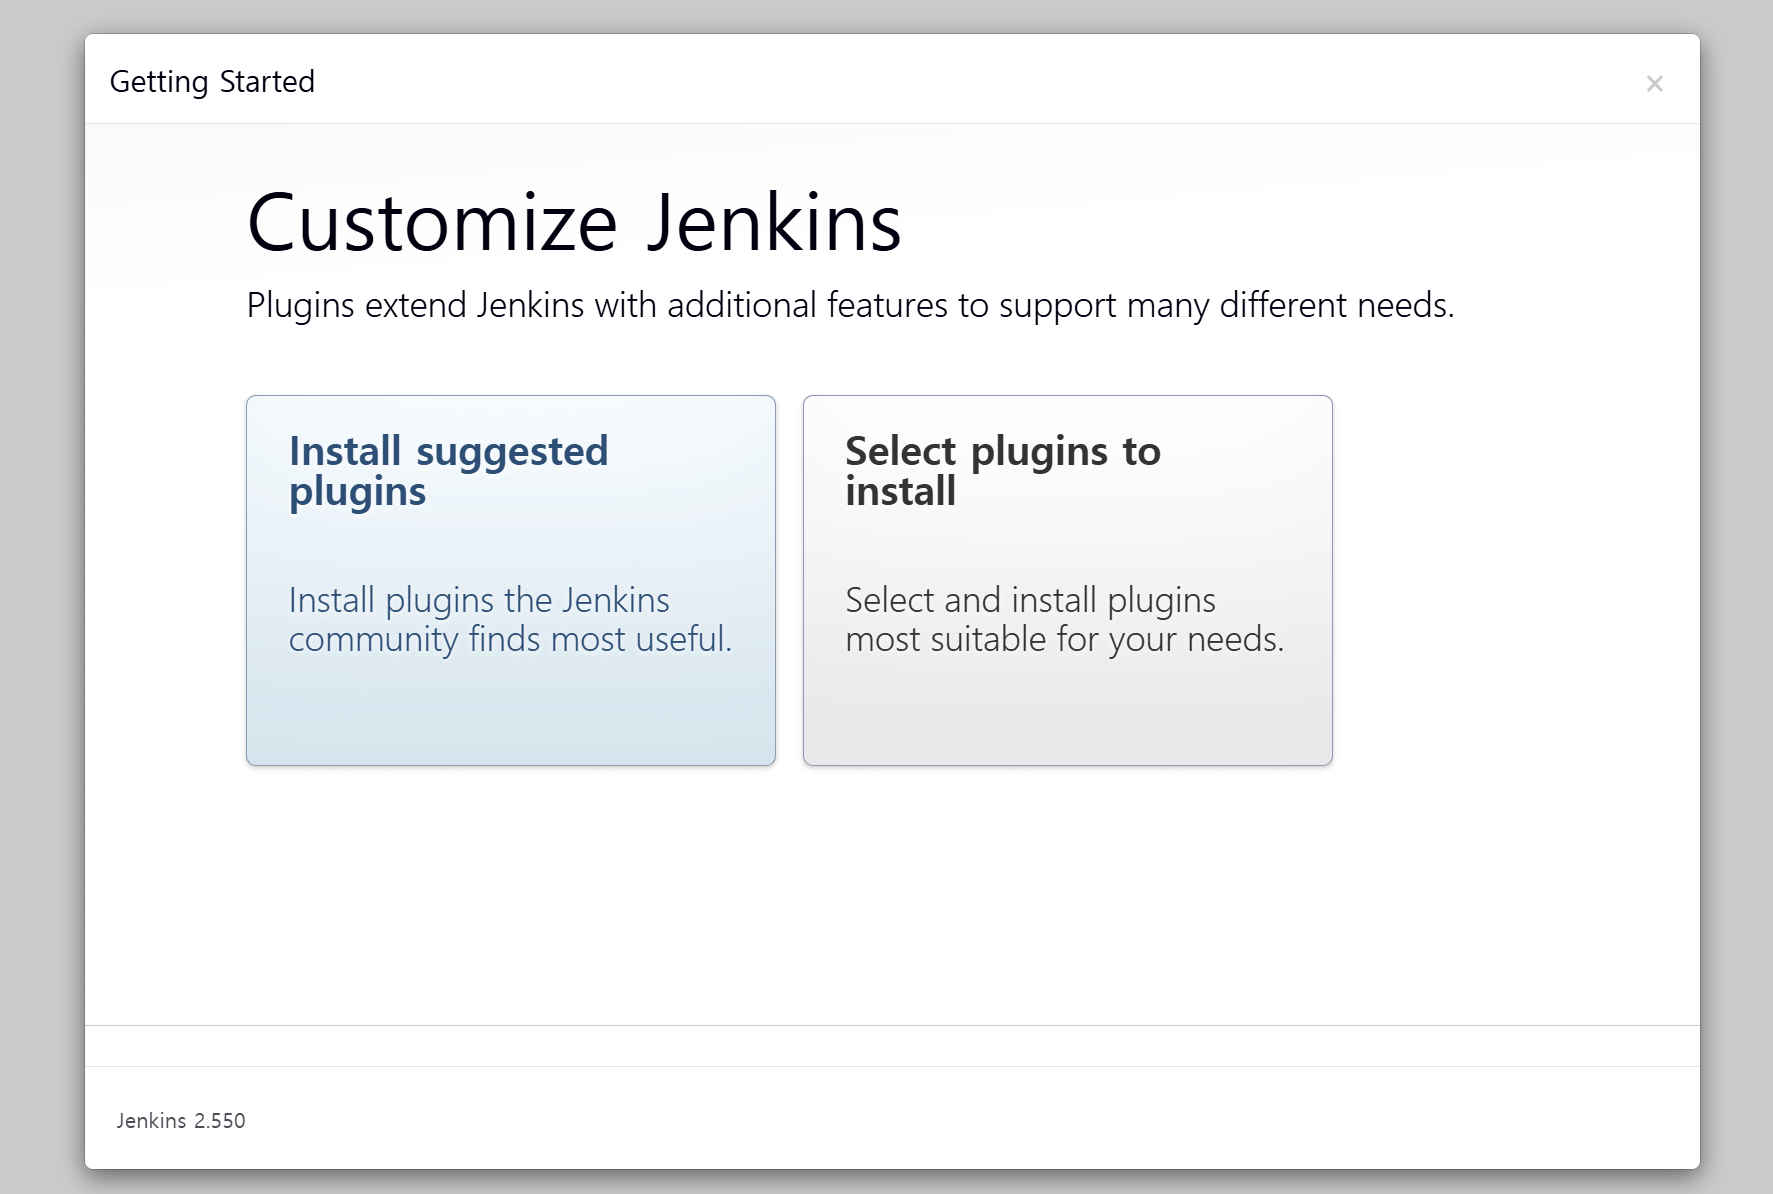1773x1194 pixels.
Task: Click "Select and install plugins" description text
Action: [1030, 600]
